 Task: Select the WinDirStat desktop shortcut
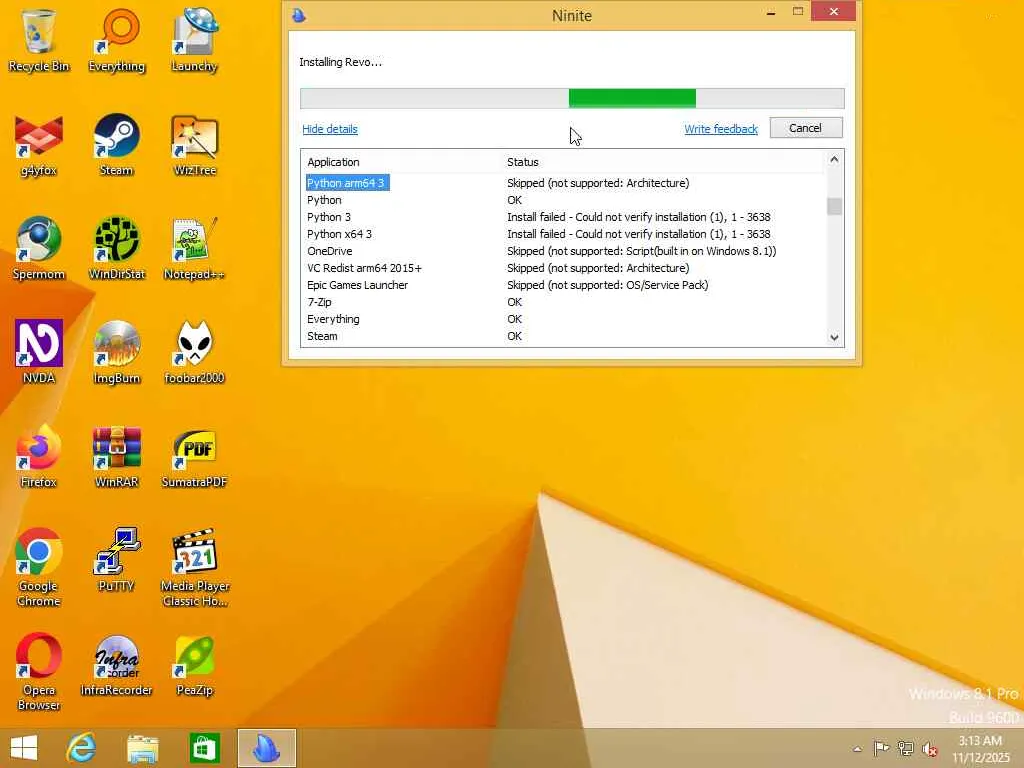coord(116,249)
